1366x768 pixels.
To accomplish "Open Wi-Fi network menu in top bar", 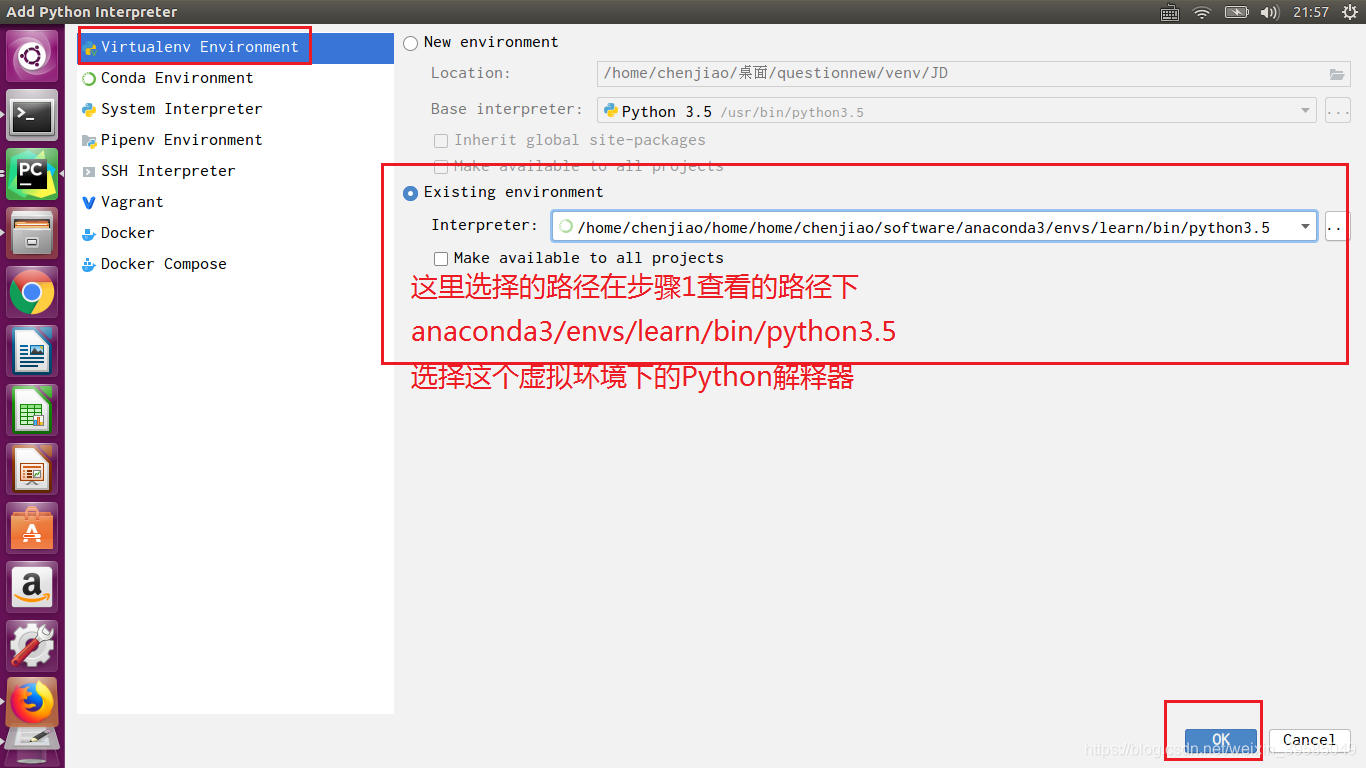I will tap(1202, 12).
